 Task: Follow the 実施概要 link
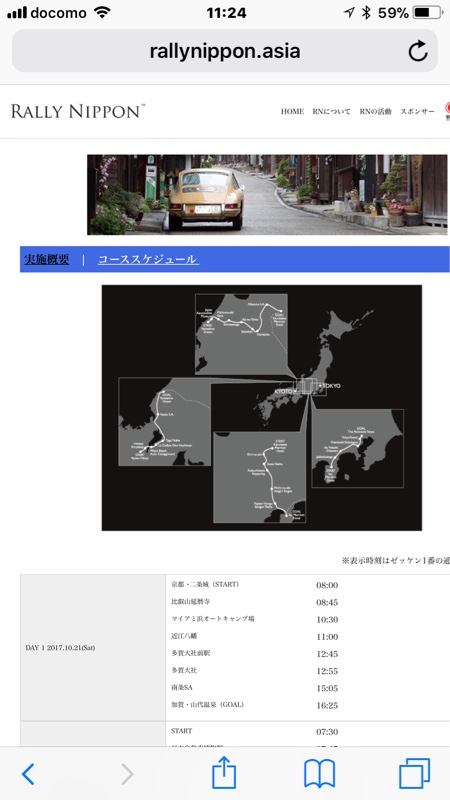pos(46,259)
